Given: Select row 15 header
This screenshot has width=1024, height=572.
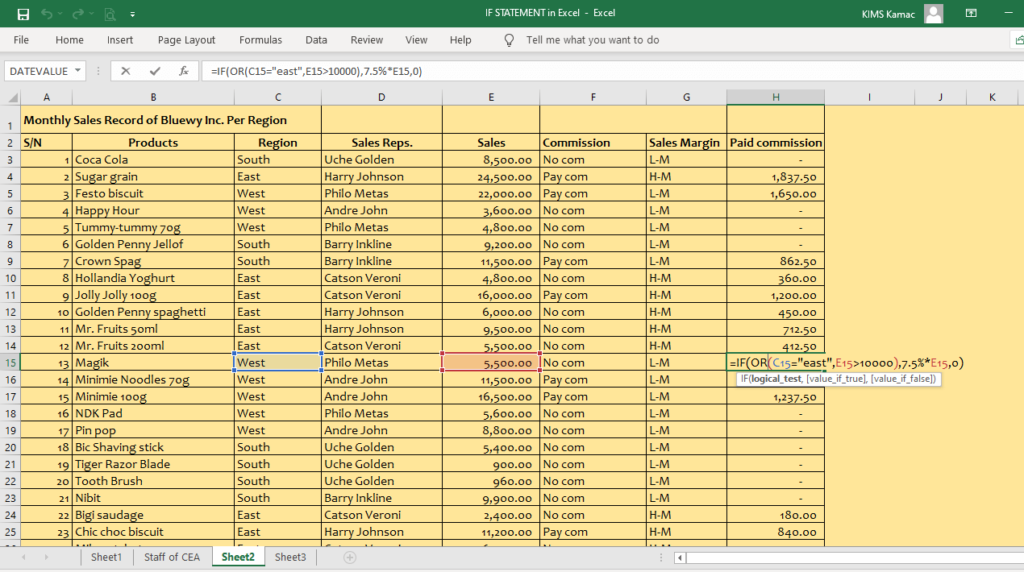Looking at the screenshot, I should coord(10,362).
